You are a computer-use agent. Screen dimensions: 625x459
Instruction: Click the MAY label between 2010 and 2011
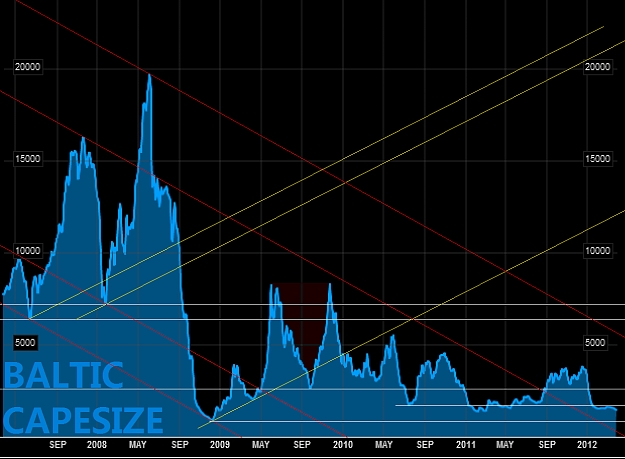384,445
